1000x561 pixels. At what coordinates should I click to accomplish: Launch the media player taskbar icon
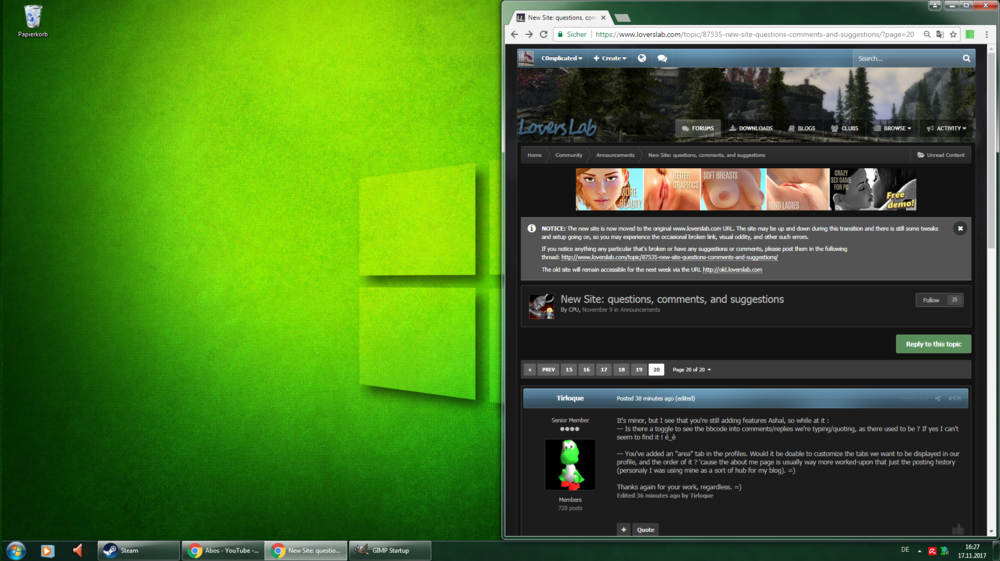click(47, 550)
